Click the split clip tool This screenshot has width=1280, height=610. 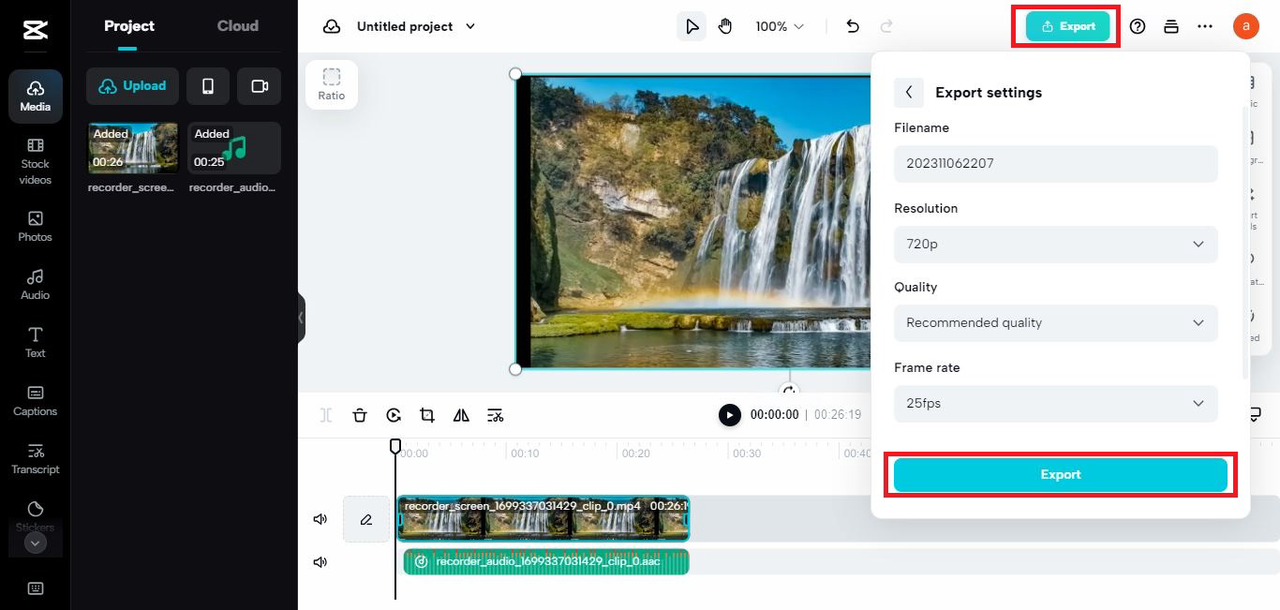[326, 415]
